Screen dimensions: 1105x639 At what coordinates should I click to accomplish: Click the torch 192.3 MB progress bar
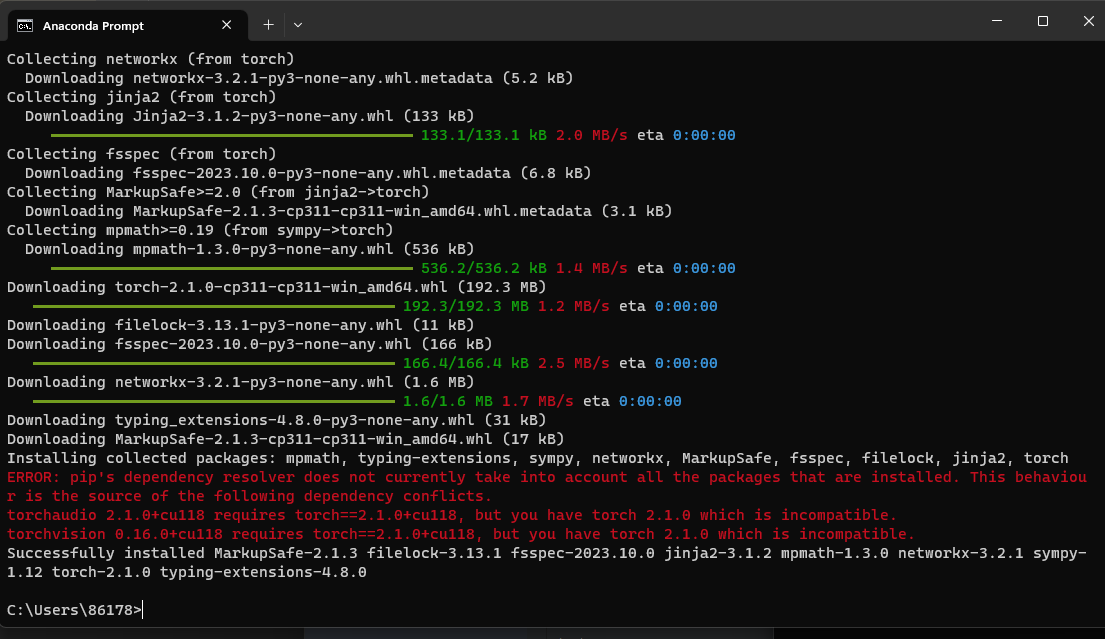coord(214,306)
